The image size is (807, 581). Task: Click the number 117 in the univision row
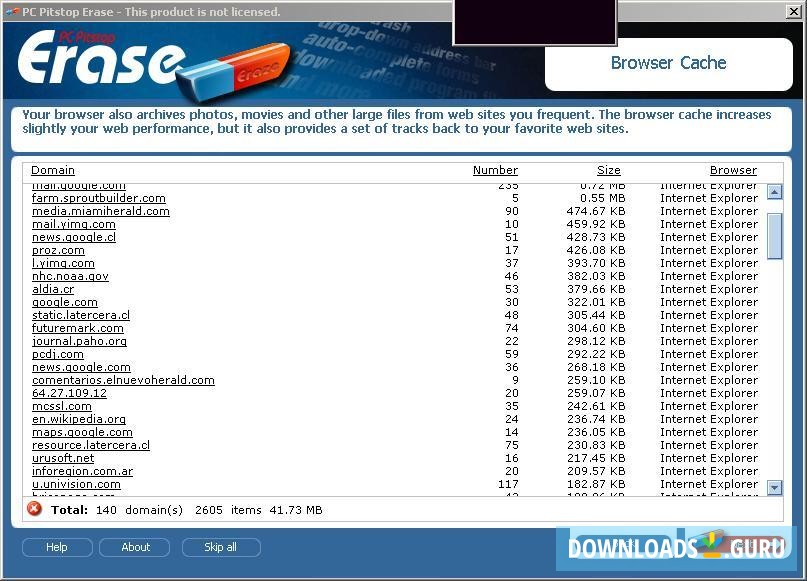tap(508, 484)
